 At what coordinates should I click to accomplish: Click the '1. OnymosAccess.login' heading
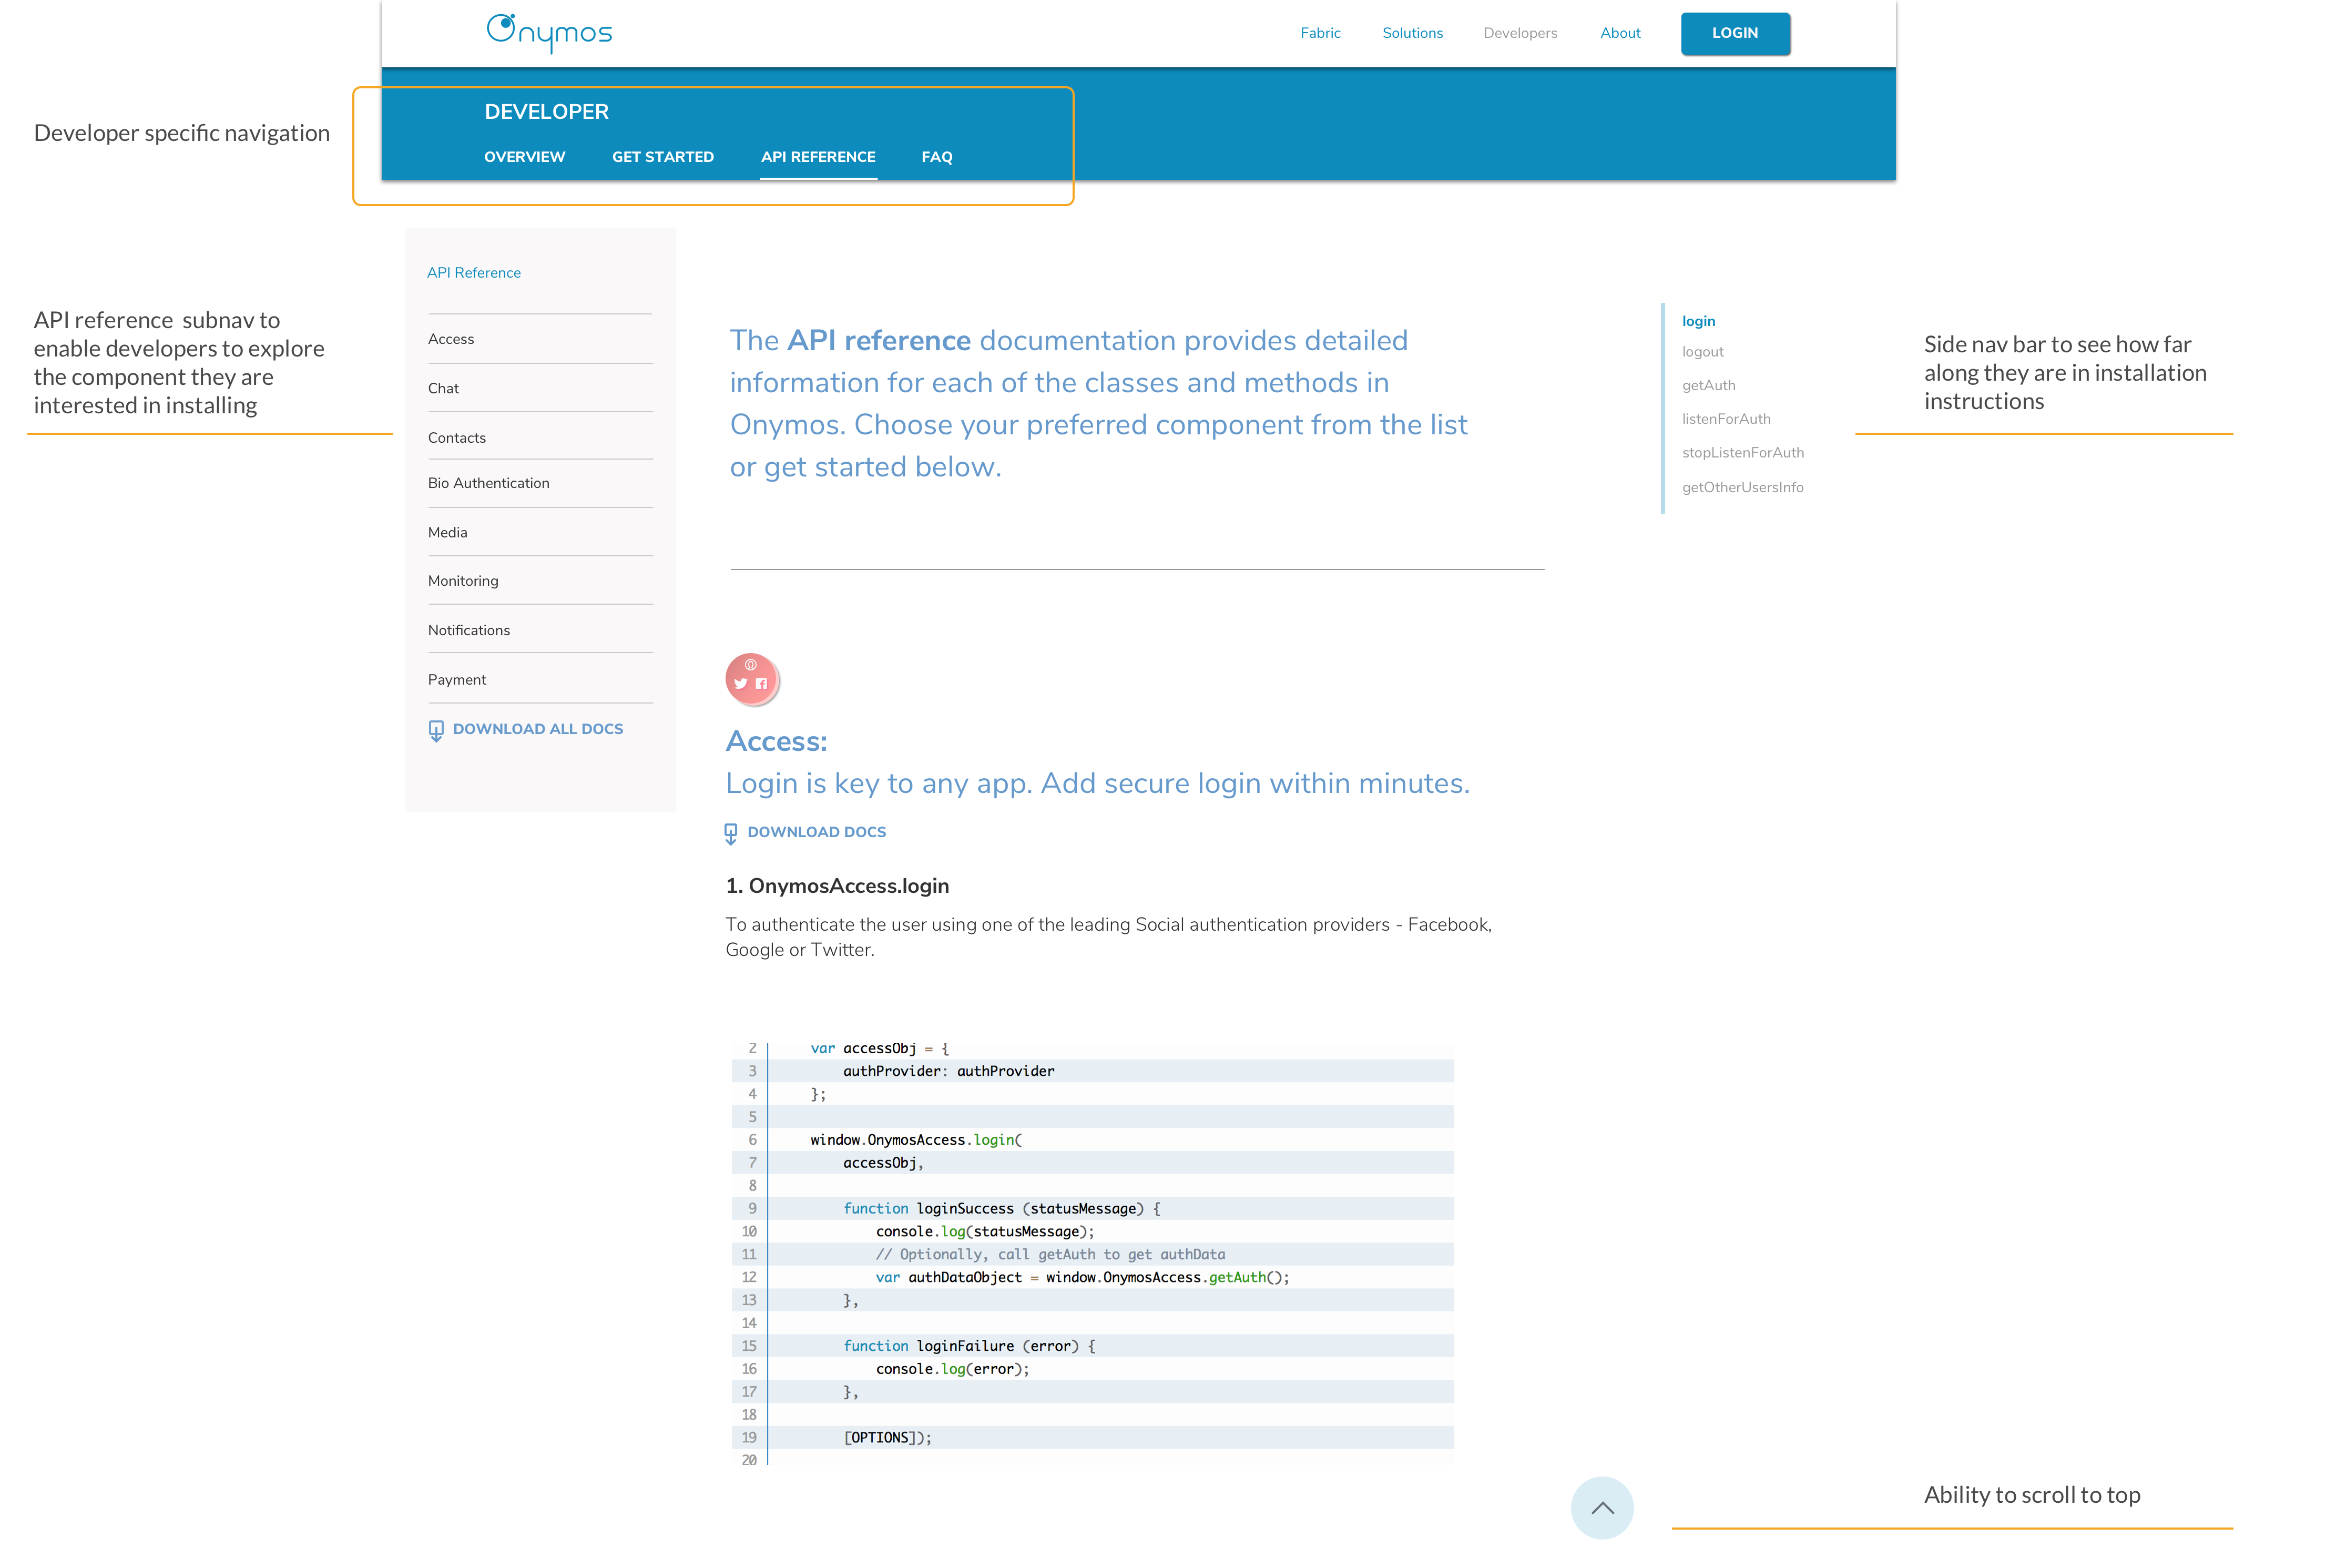point(837,886)
